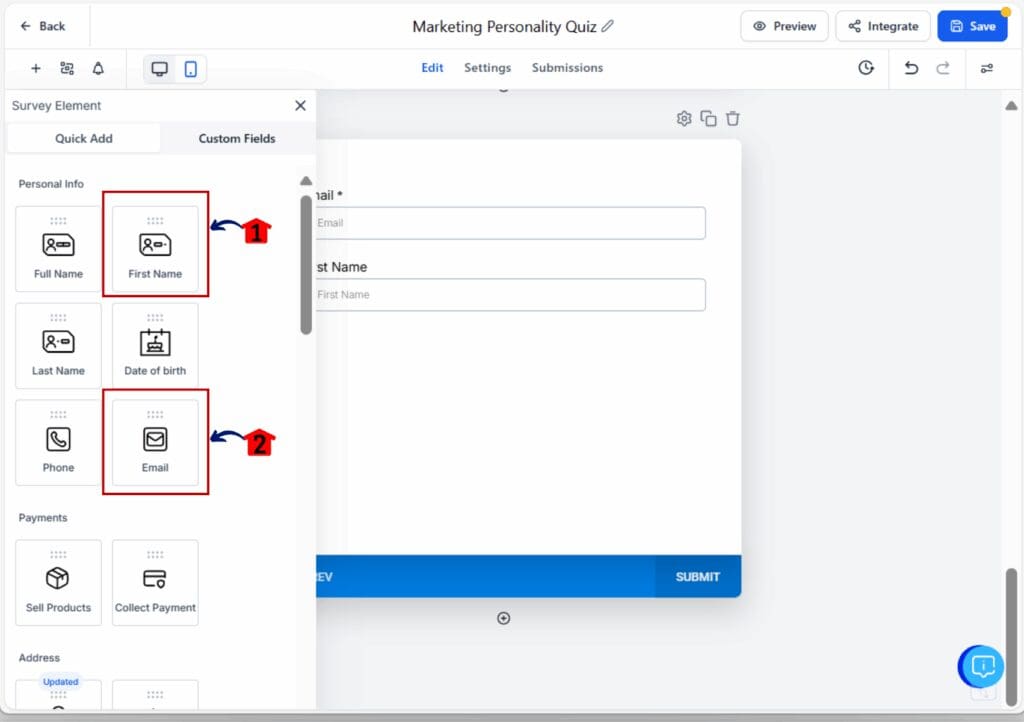Open the Custom Fields tab
The height and width of the screenshot is (722, 1024).
tap(237, 138)
